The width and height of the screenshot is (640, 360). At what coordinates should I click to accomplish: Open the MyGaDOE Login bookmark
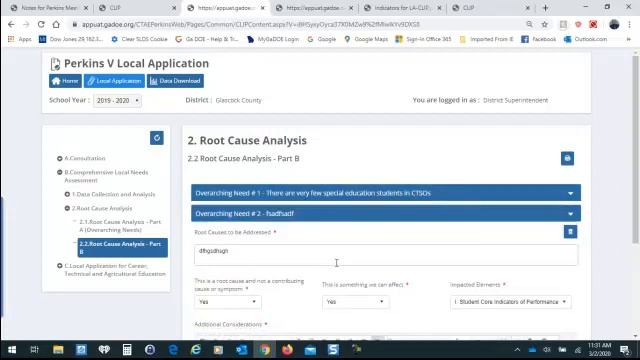pyautogui.click(x=273, y=39)
